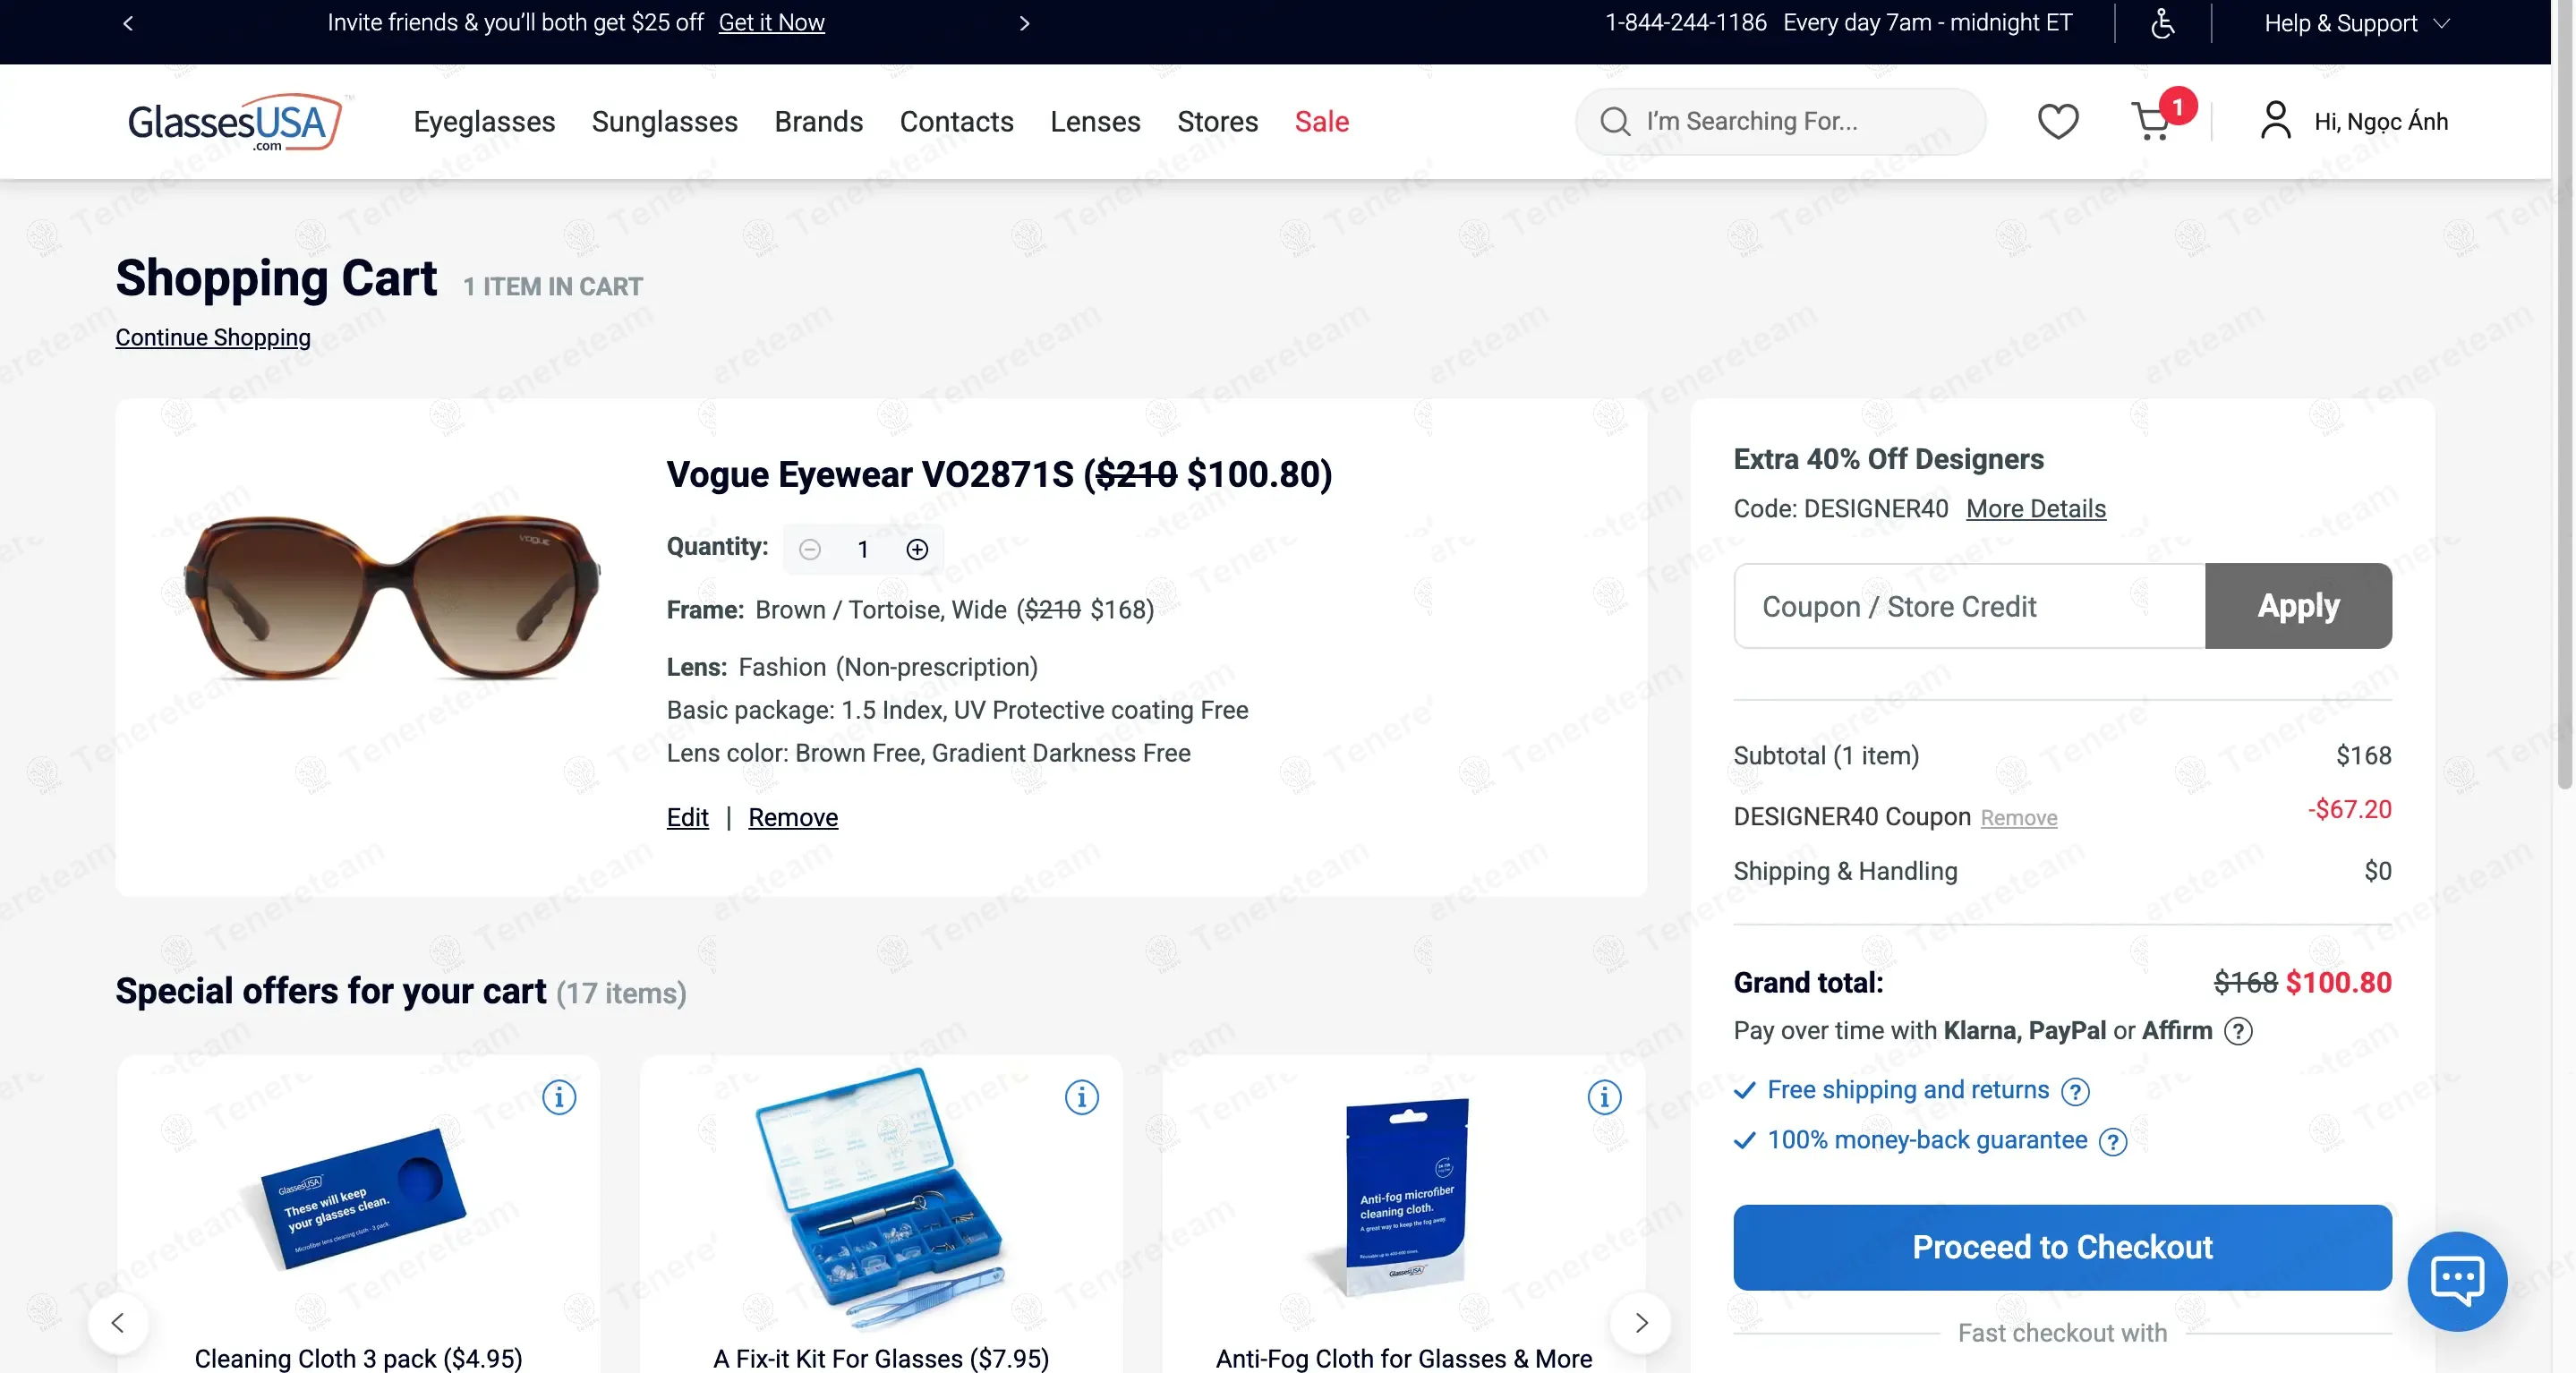Click Proceed to Checkout

(x=2061, y=1246)
